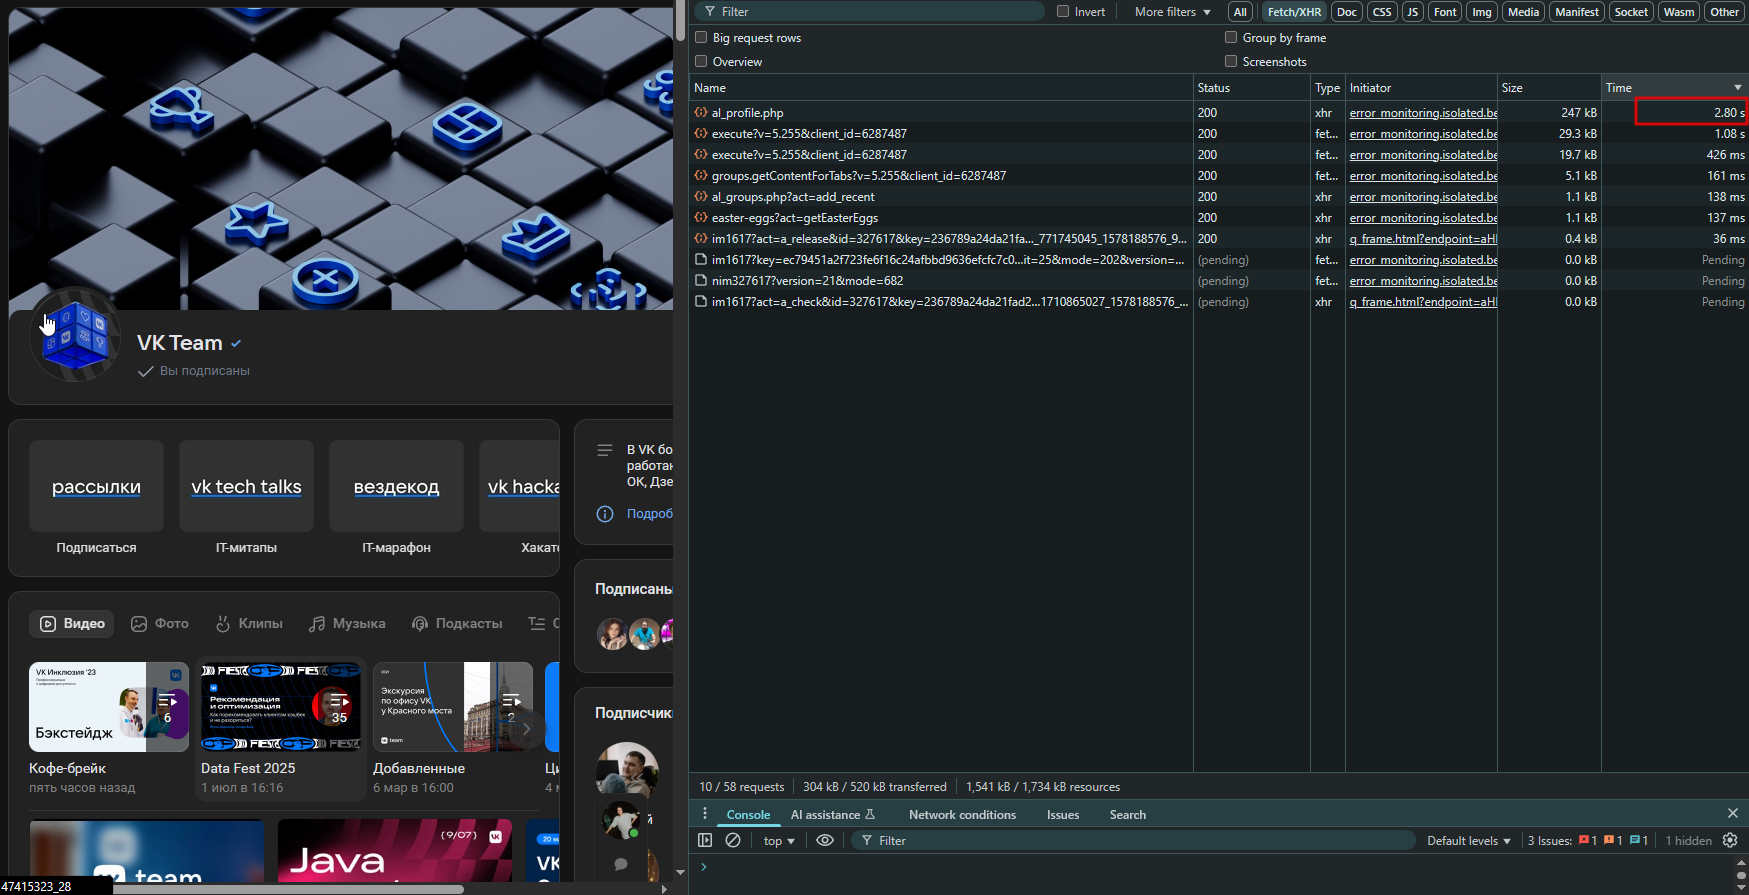
Task: Click the errors issue badge in console
Action: coord(1587,840)
